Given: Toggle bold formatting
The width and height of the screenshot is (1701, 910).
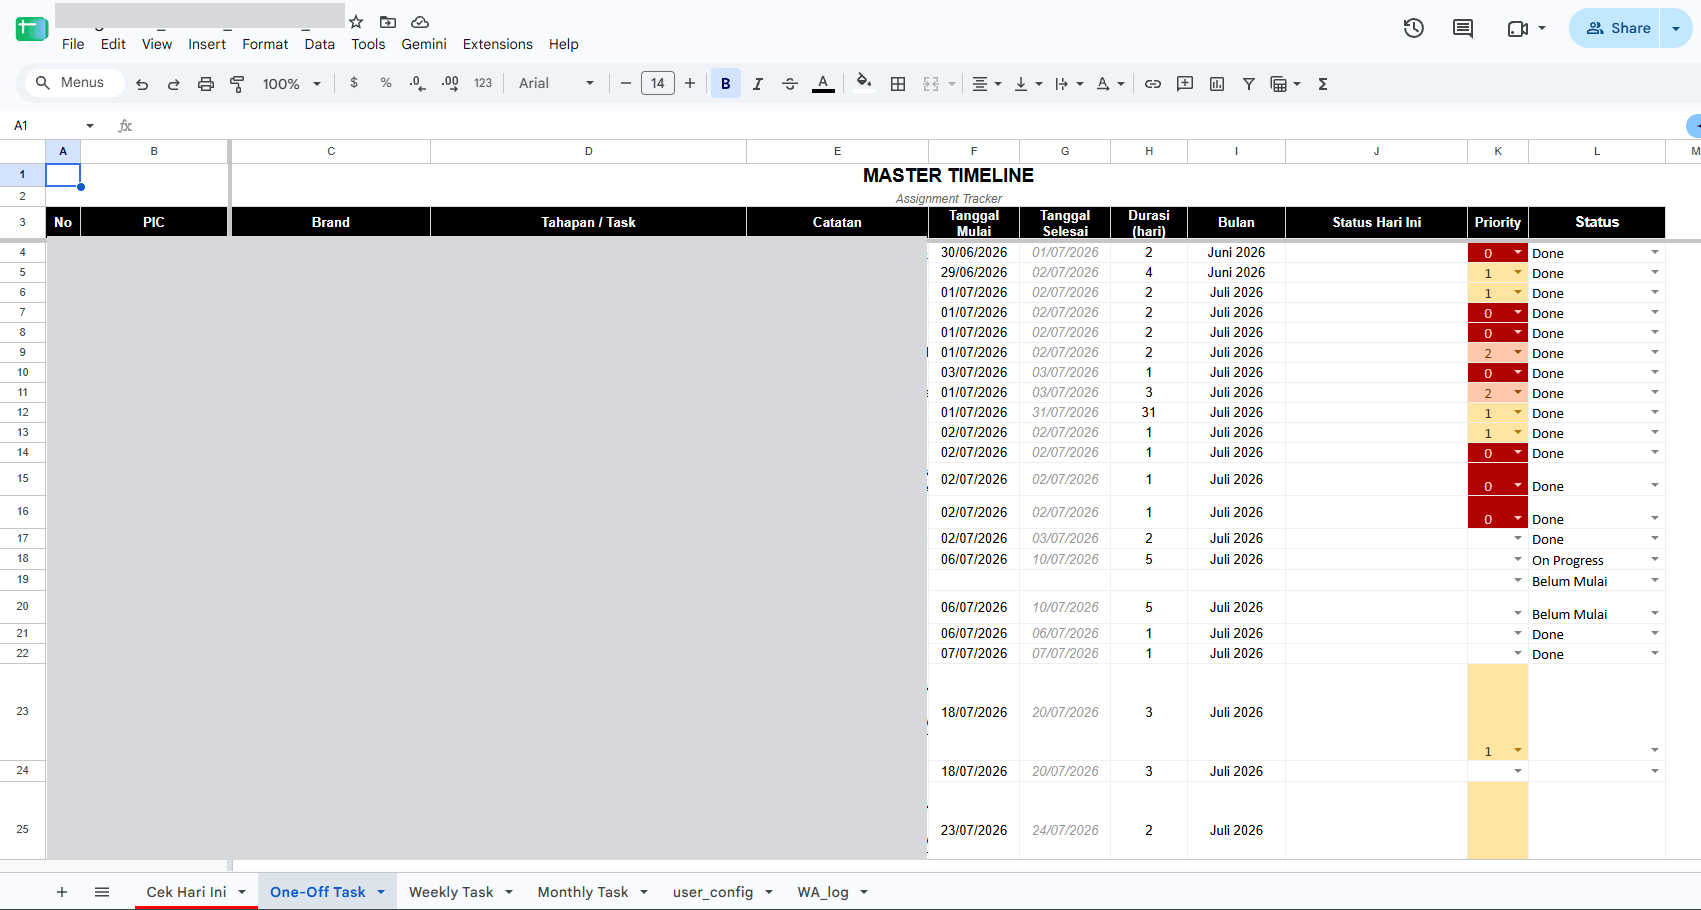Looking at the screenshot, I should pyautogui.click(x=726, y=84).
